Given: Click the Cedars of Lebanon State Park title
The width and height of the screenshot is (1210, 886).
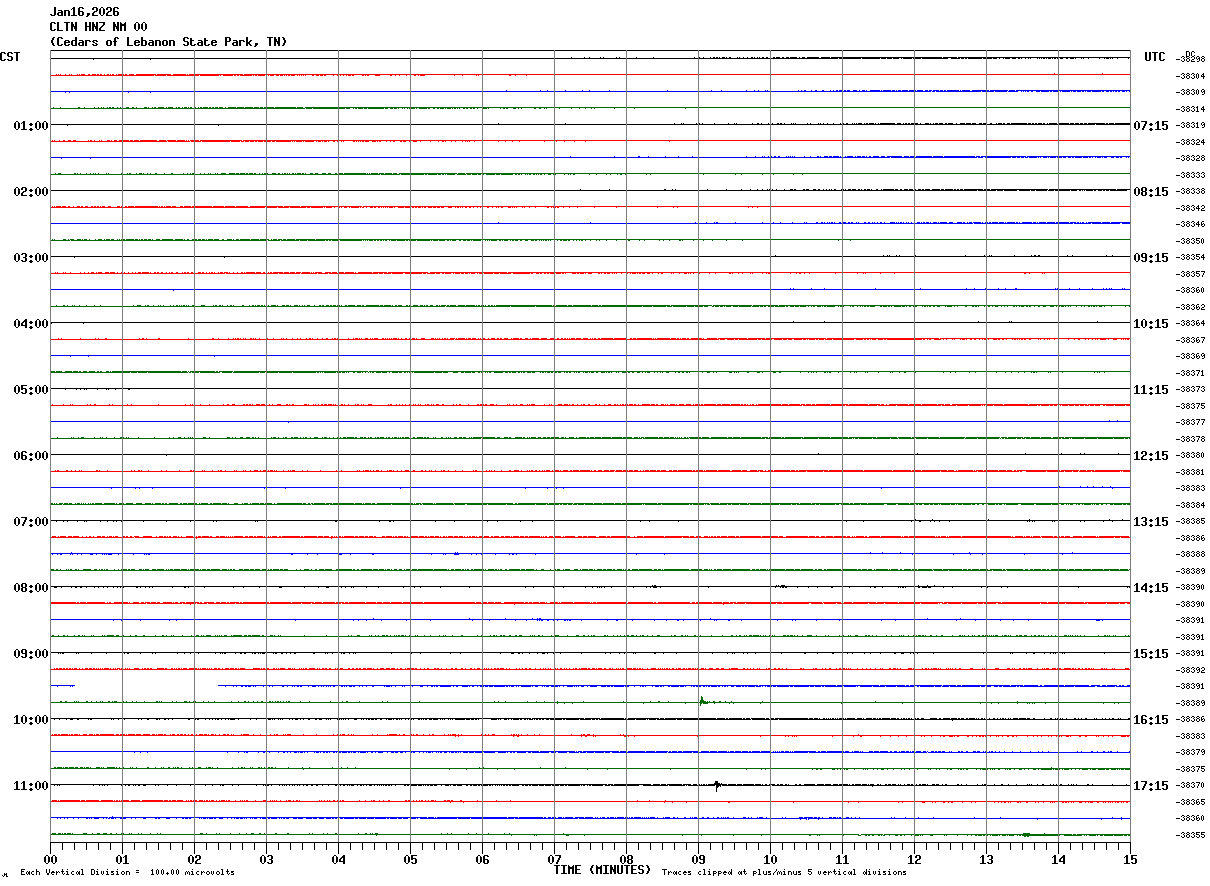Looking at the screenshot, I should click(168, 42).
